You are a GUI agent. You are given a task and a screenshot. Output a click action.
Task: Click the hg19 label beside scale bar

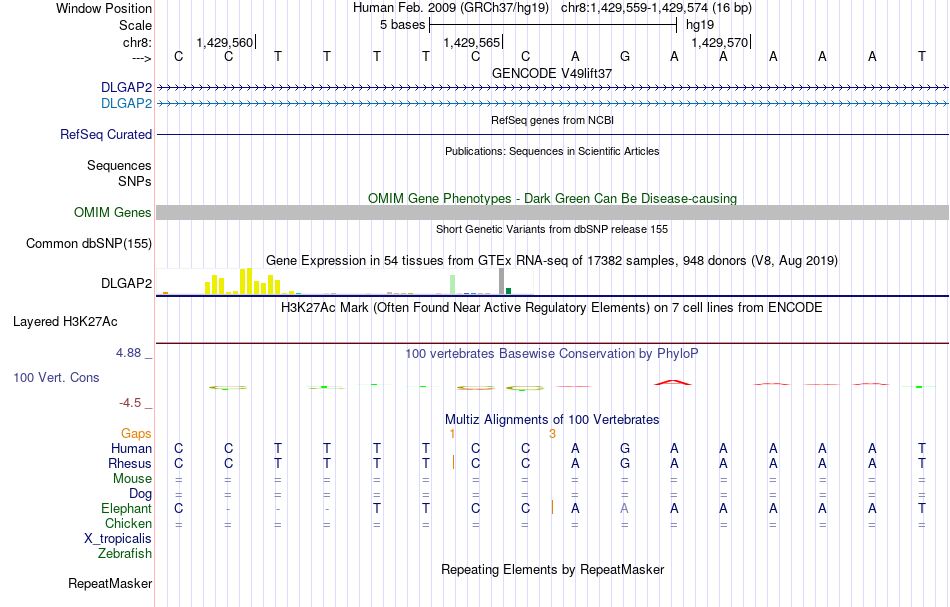(x=700, y=25)
